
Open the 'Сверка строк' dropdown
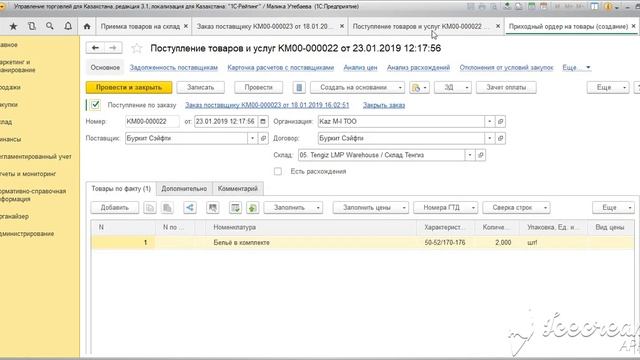tap(516, 208)
